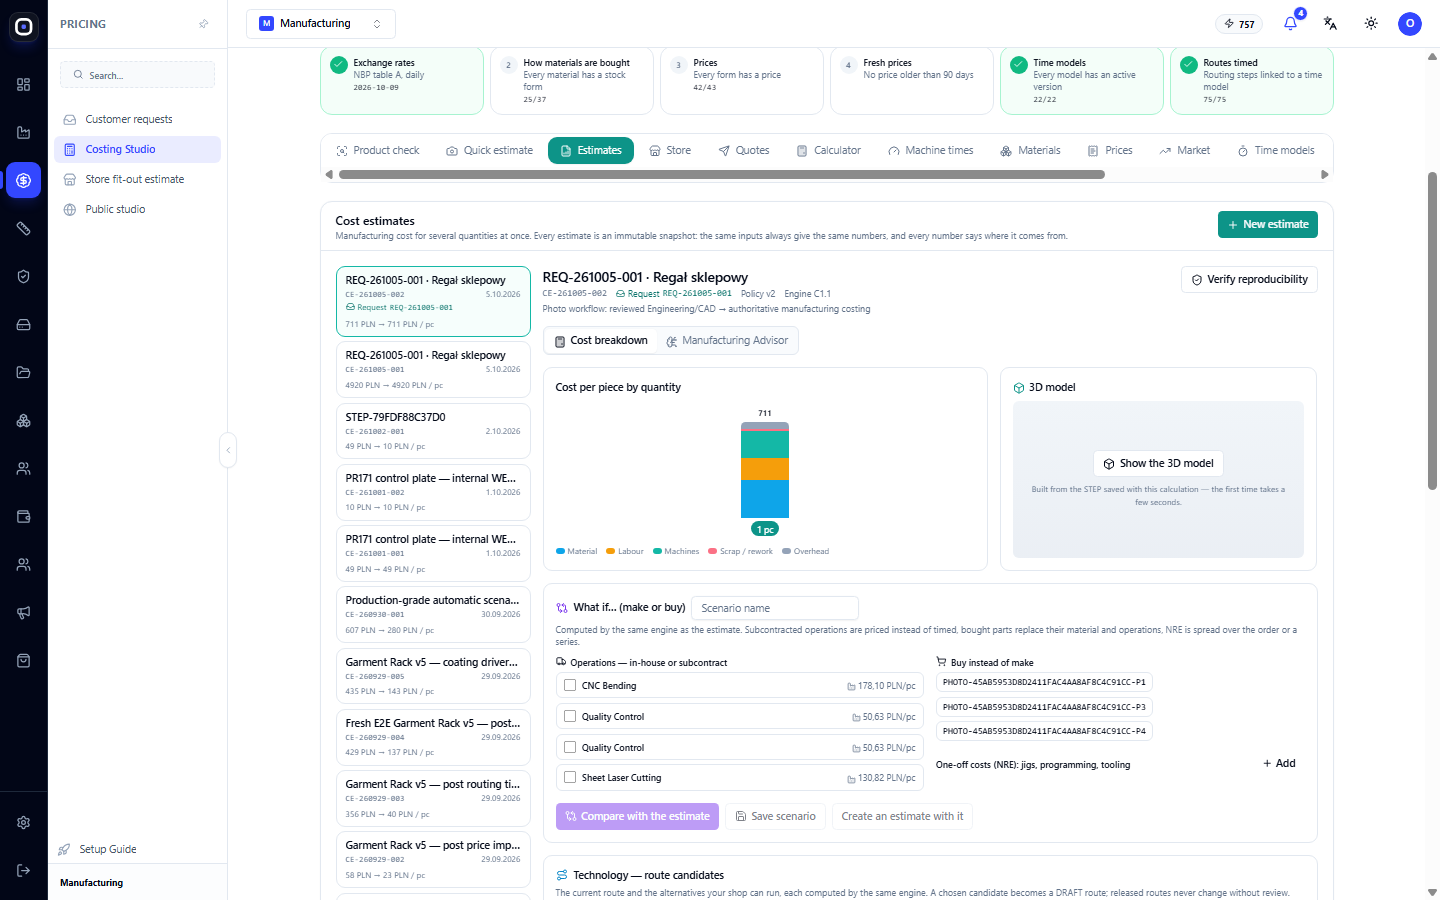This screenshot has height=900, width=1440.
Task: Click the megaphone icon in the sidebar
Action: tap(24, 613)
